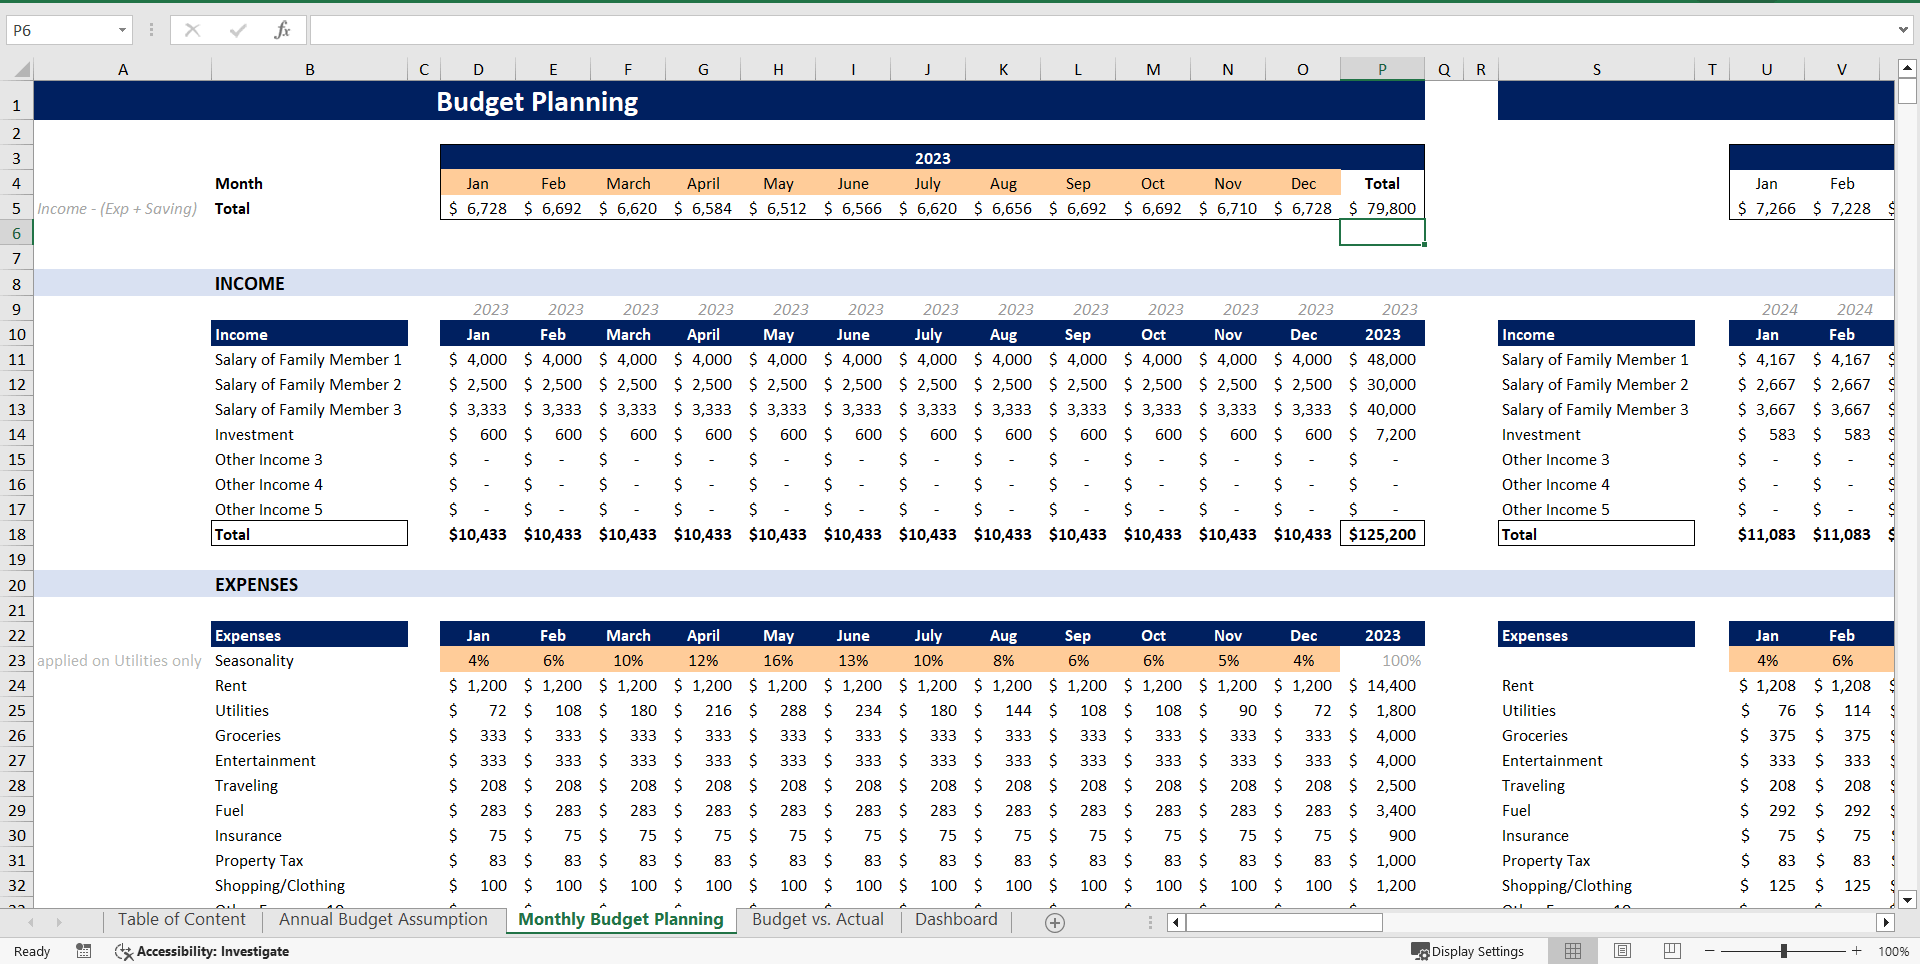Select row 18 header
This screenshot has height=966, width=1920.
[17, 534]
